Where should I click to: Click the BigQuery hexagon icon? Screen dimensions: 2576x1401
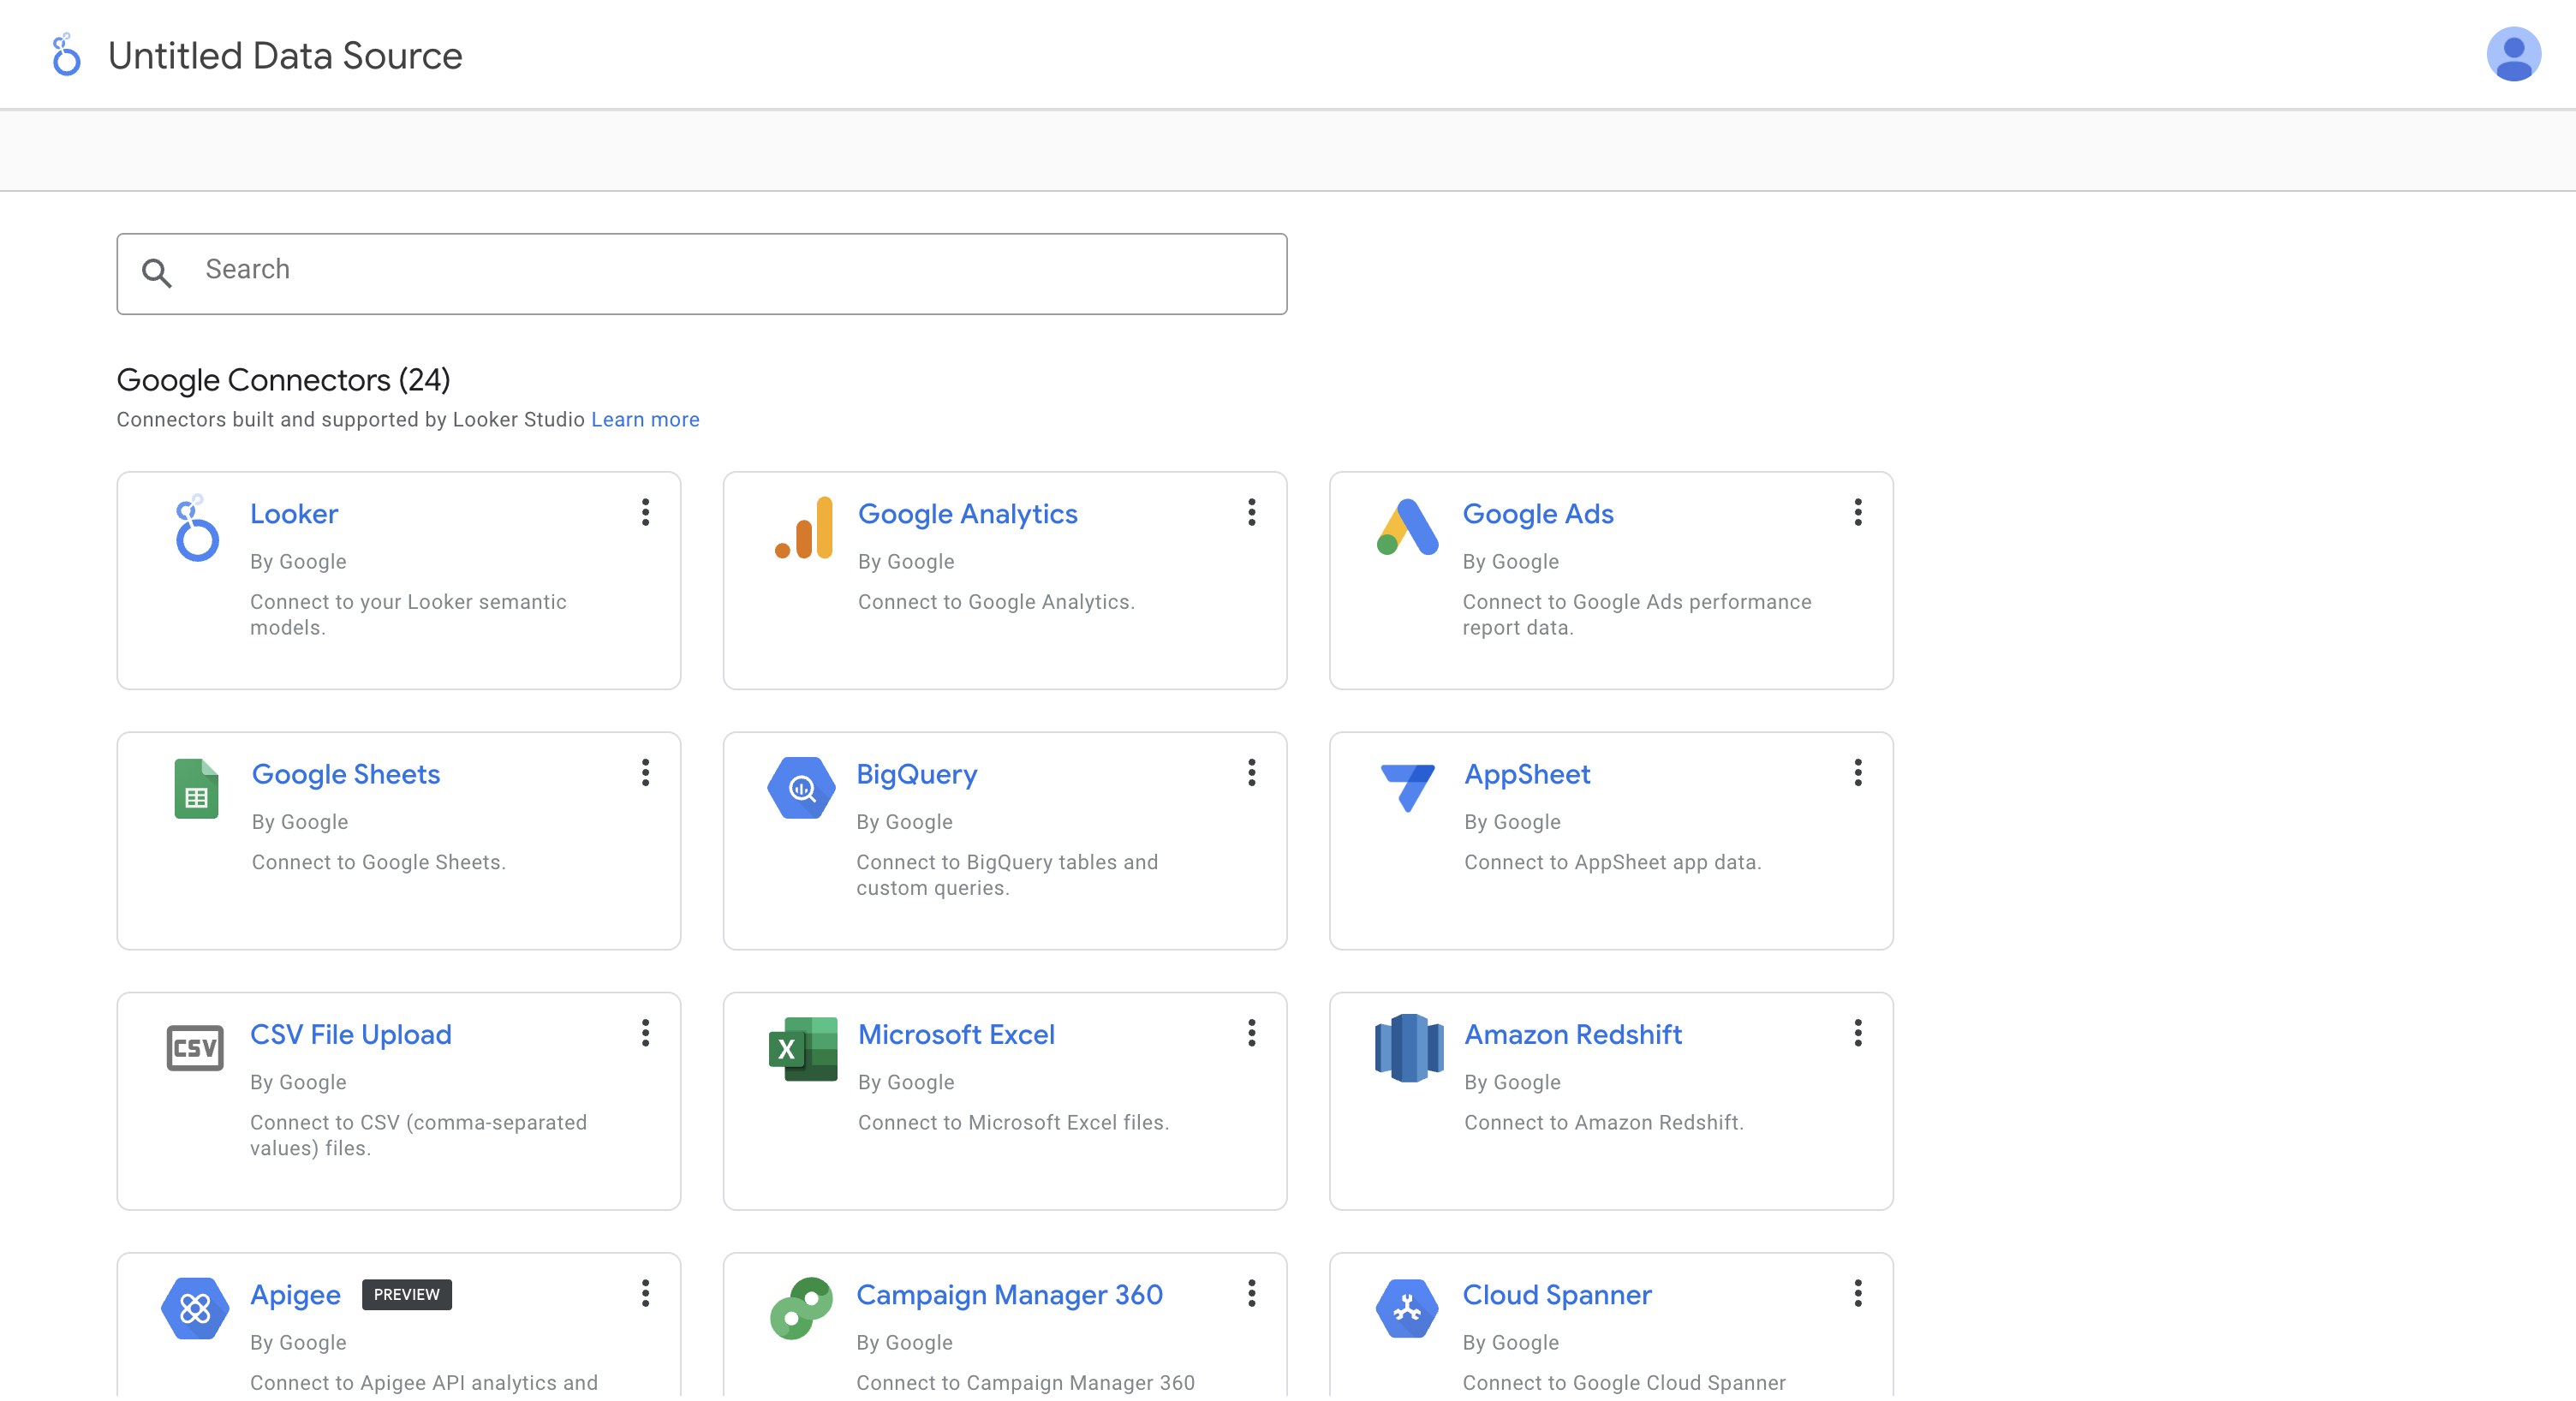tap(801, 788)
